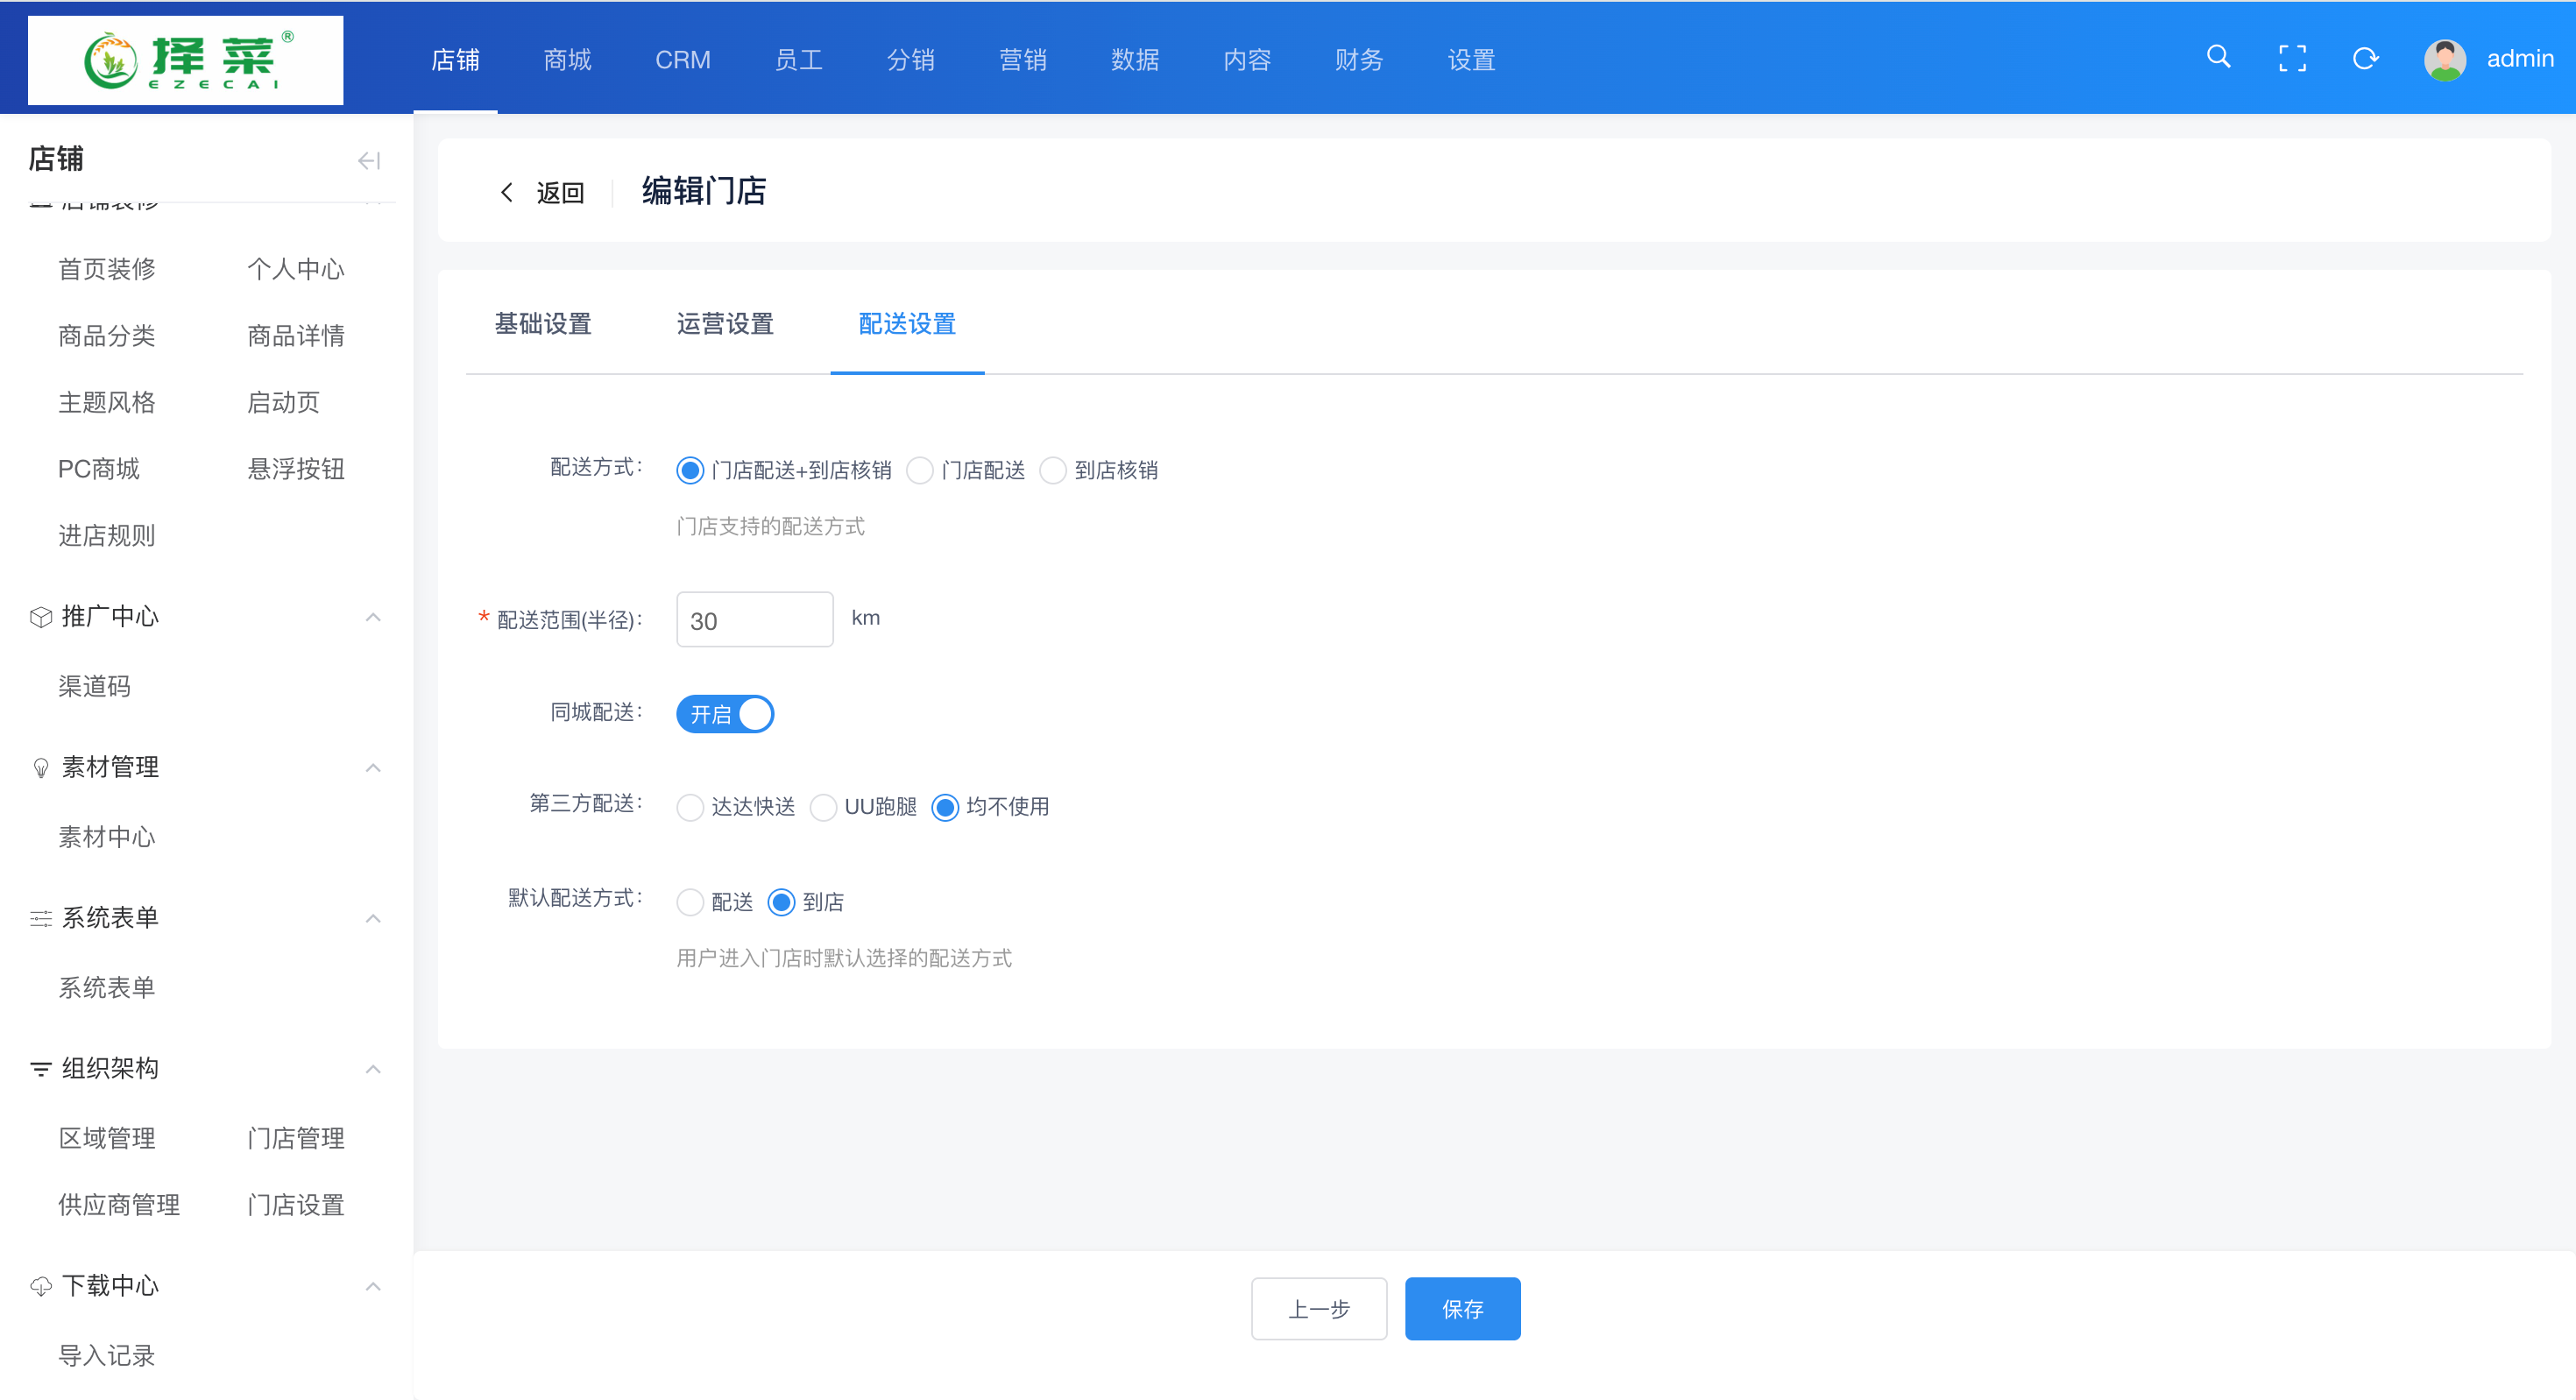Click the 保存 button

[x=1462, y=1308]
